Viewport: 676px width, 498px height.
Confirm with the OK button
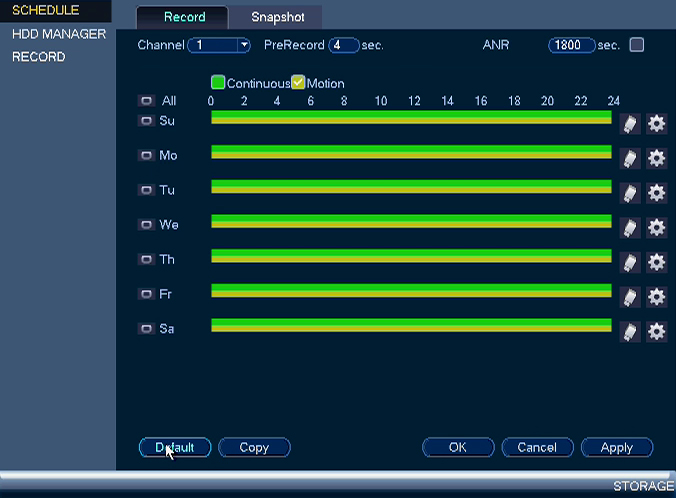458,447
